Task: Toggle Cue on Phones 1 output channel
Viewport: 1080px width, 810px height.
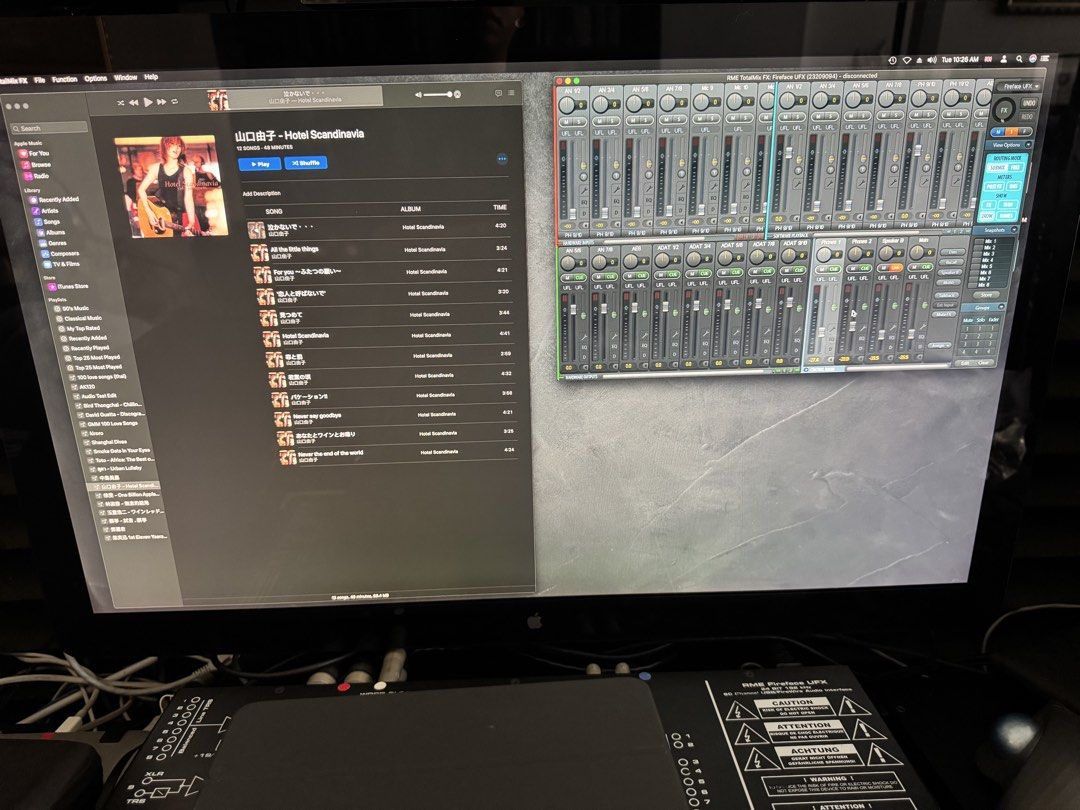Action: pyautogui.click(x=833, y=269)
